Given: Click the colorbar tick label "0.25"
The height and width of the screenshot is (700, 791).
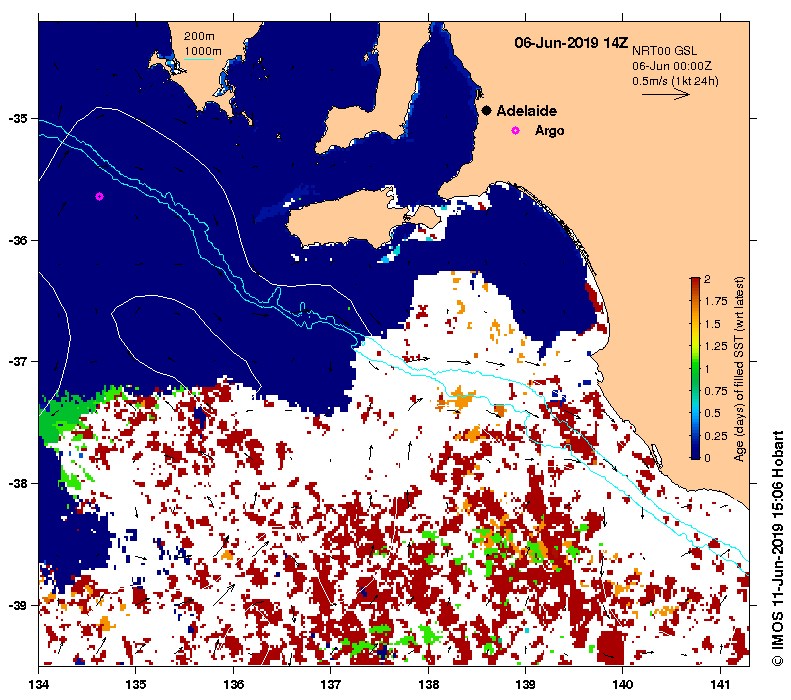Looking at the screenshot, I should point(716,436).
